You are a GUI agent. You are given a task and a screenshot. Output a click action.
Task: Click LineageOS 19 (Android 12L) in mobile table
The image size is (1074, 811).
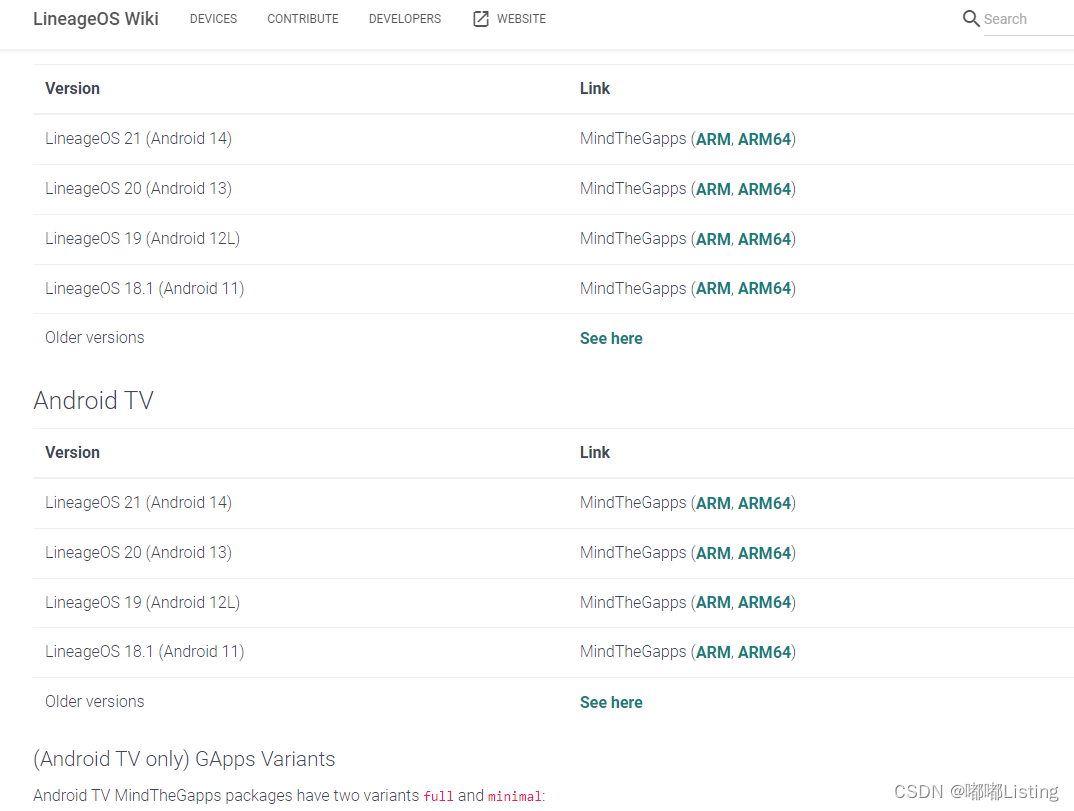[142, 238]
